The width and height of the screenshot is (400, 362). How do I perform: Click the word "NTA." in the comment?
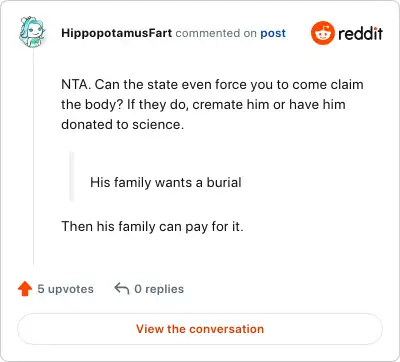point(76,85)
